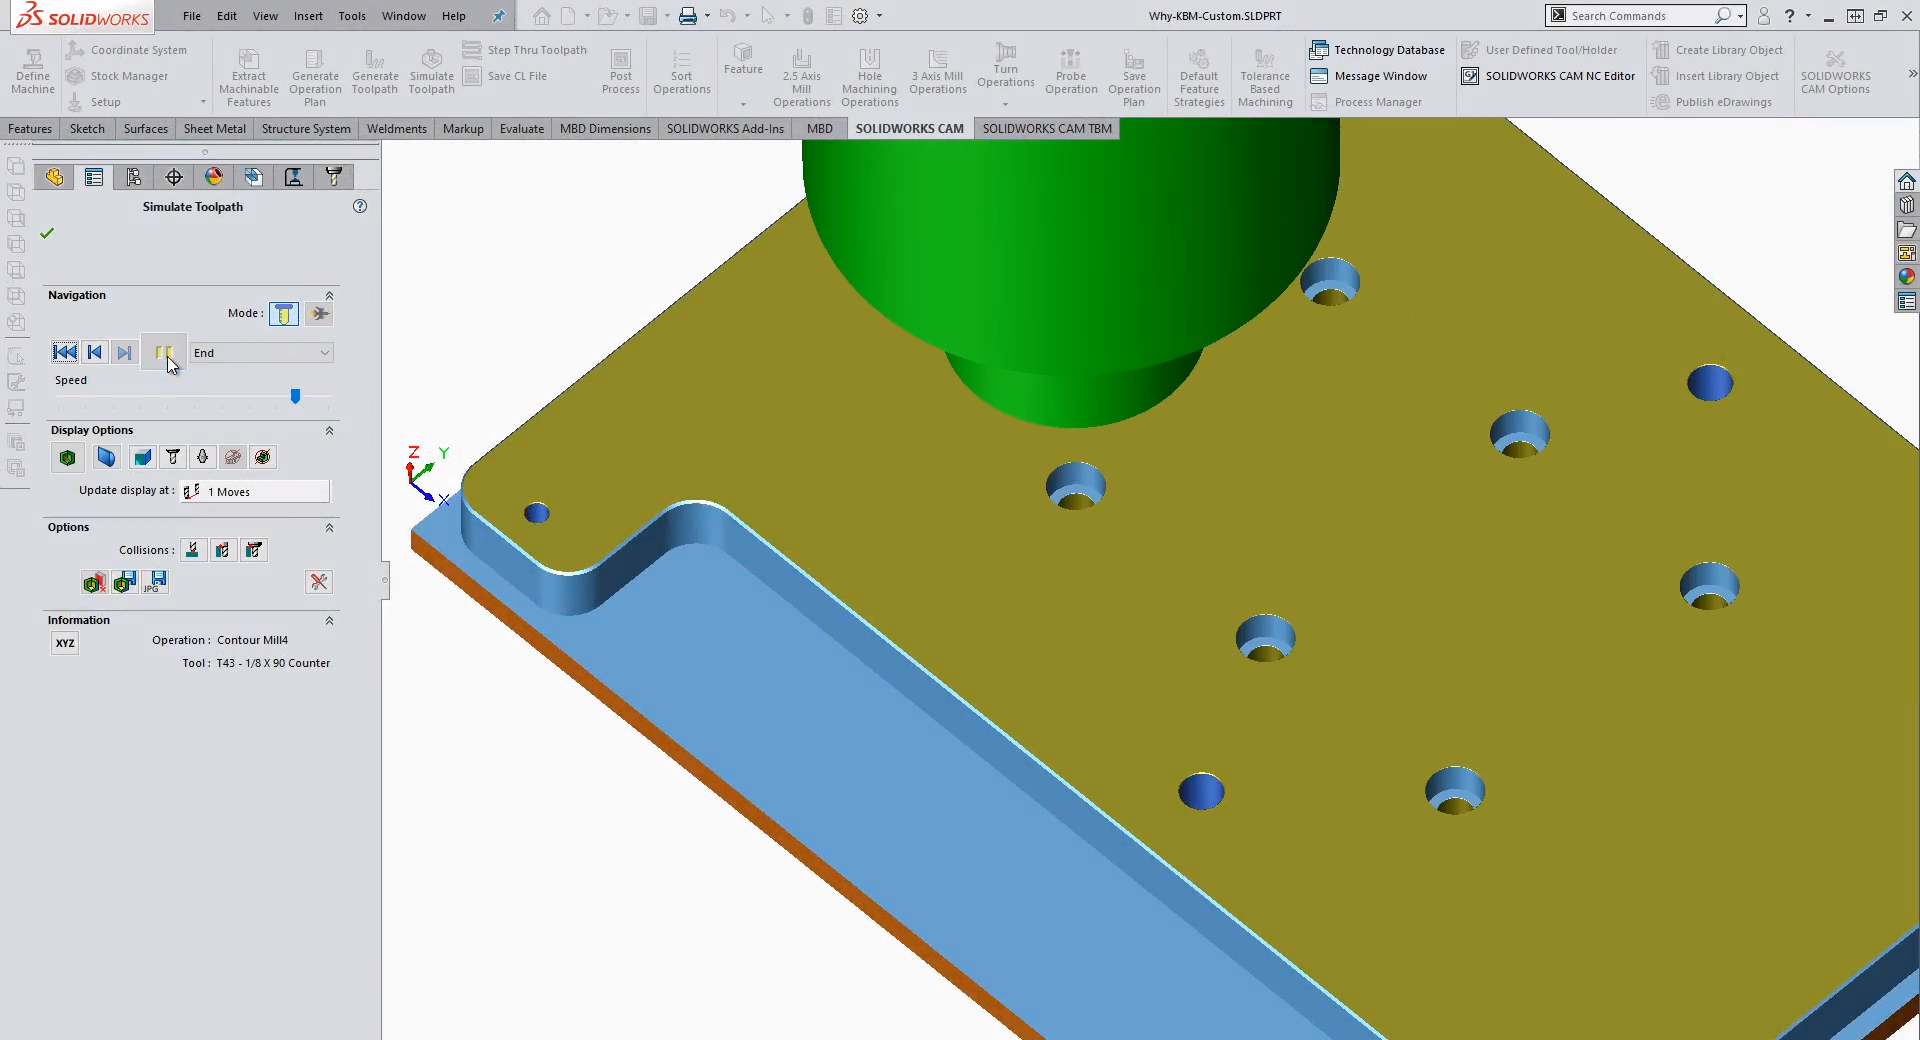The height and width of the screenshot is (1040, 1920).
Task: Select Tool mode for simulation
Action: [284, 314]
